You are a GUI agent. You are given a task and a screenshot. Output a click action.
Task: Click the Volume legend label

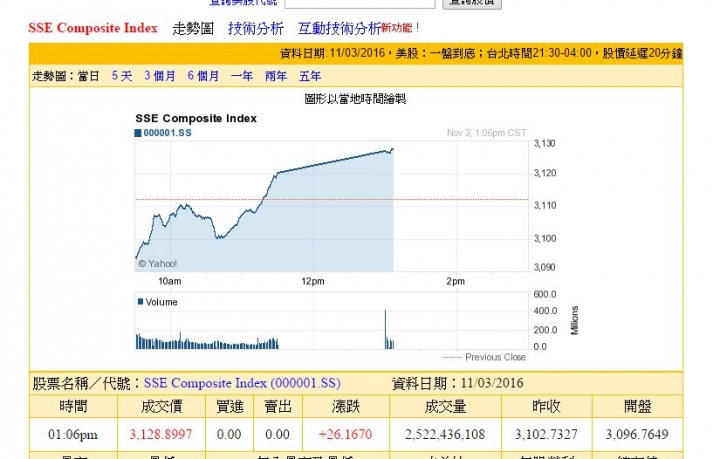[x=161, y=302]
